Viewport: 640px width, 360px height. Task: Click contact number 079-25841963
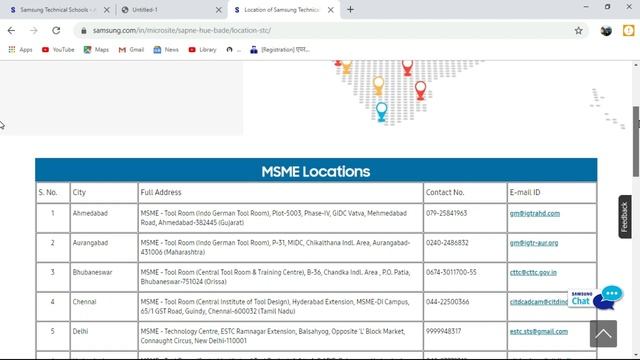446,213
